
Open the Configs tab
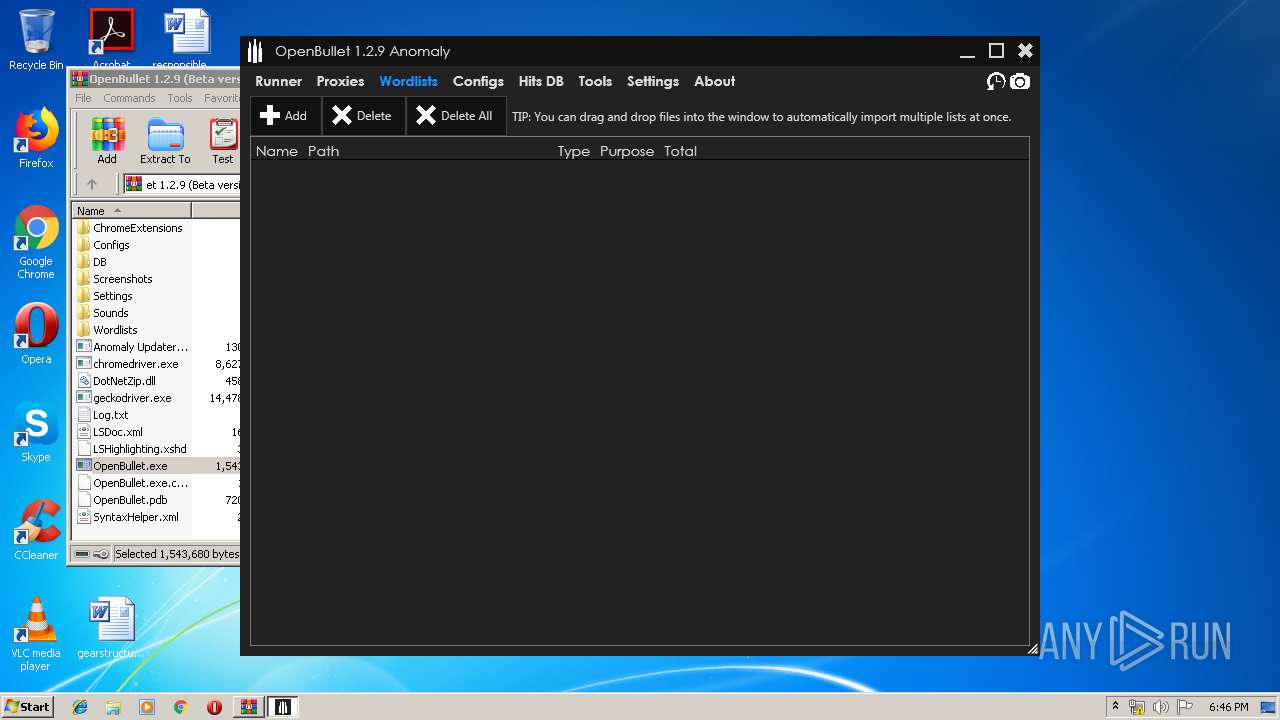[x=478, y=81]
